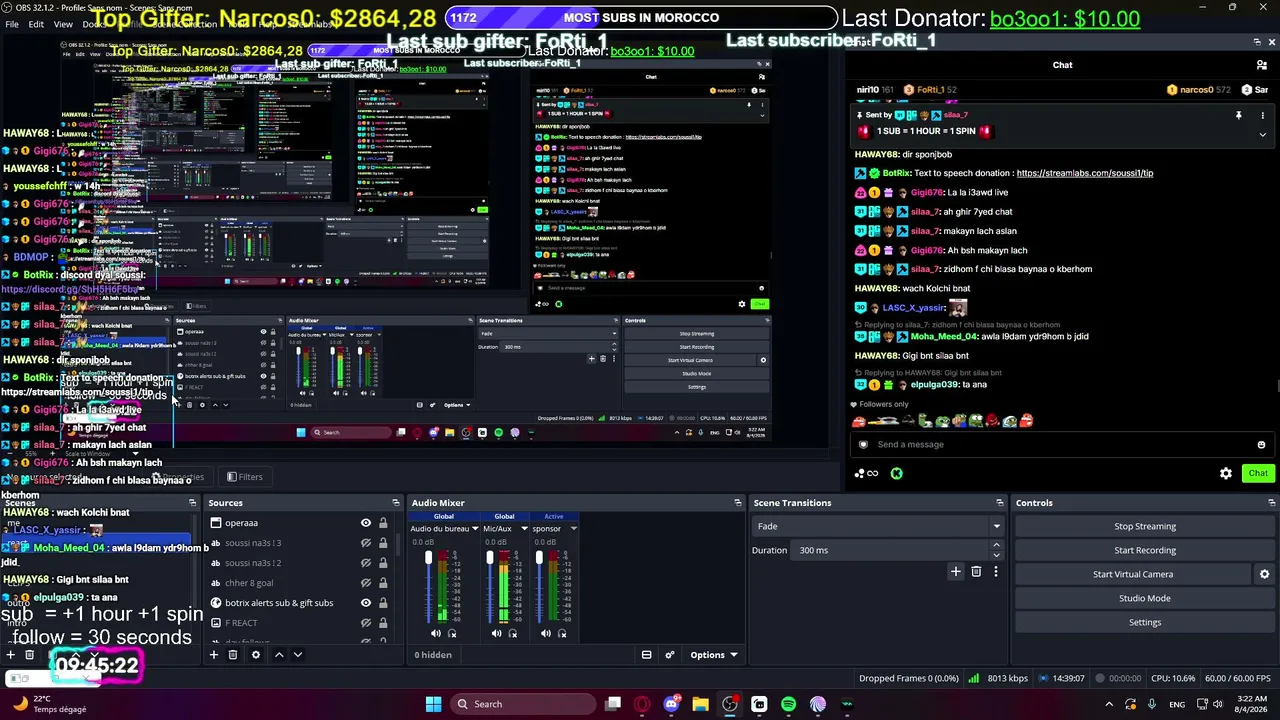Delete scene transition with trash icon
The image size is (1280, 720).
[x=976, y=572]
